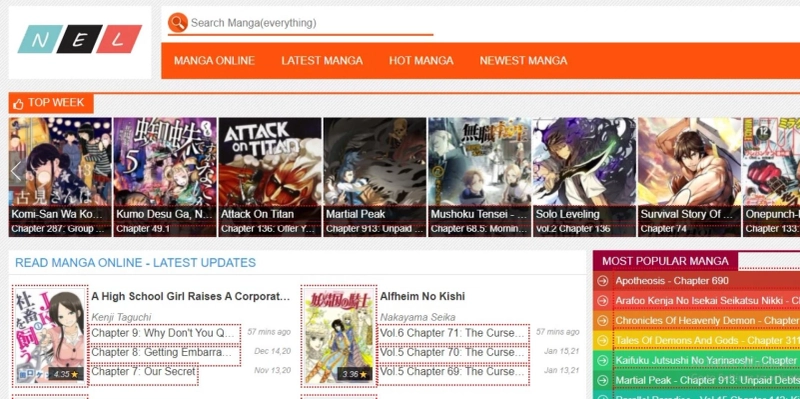This screenshot has width=800, height=399.
Task: Open Survival Story Of cover thumbnail
Action: click(x=689, y=161)
